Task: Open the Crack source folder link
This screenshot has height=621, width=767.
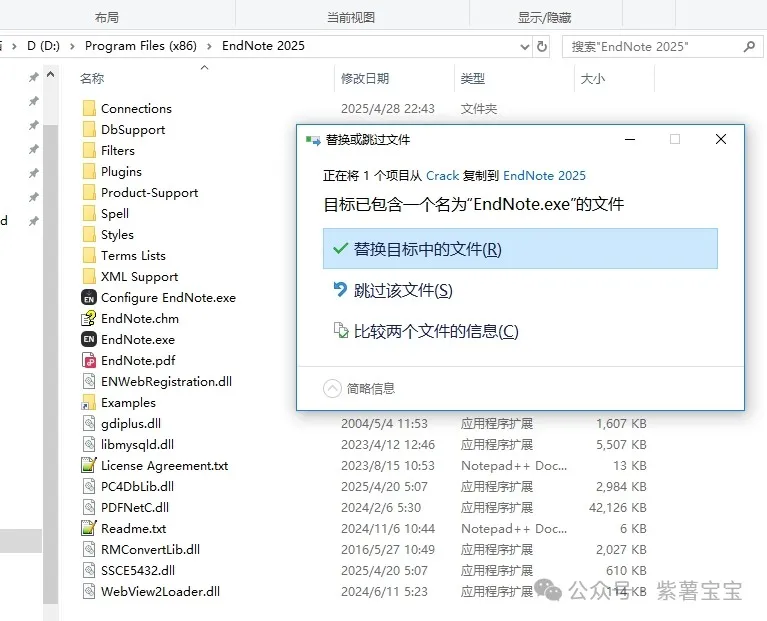Action: [x=442, y=175]
